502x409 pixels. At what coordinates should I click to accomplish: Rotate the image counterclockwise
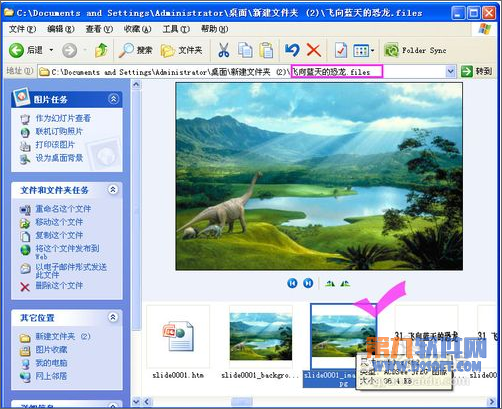pyautogui.click(x=345, y=284)
